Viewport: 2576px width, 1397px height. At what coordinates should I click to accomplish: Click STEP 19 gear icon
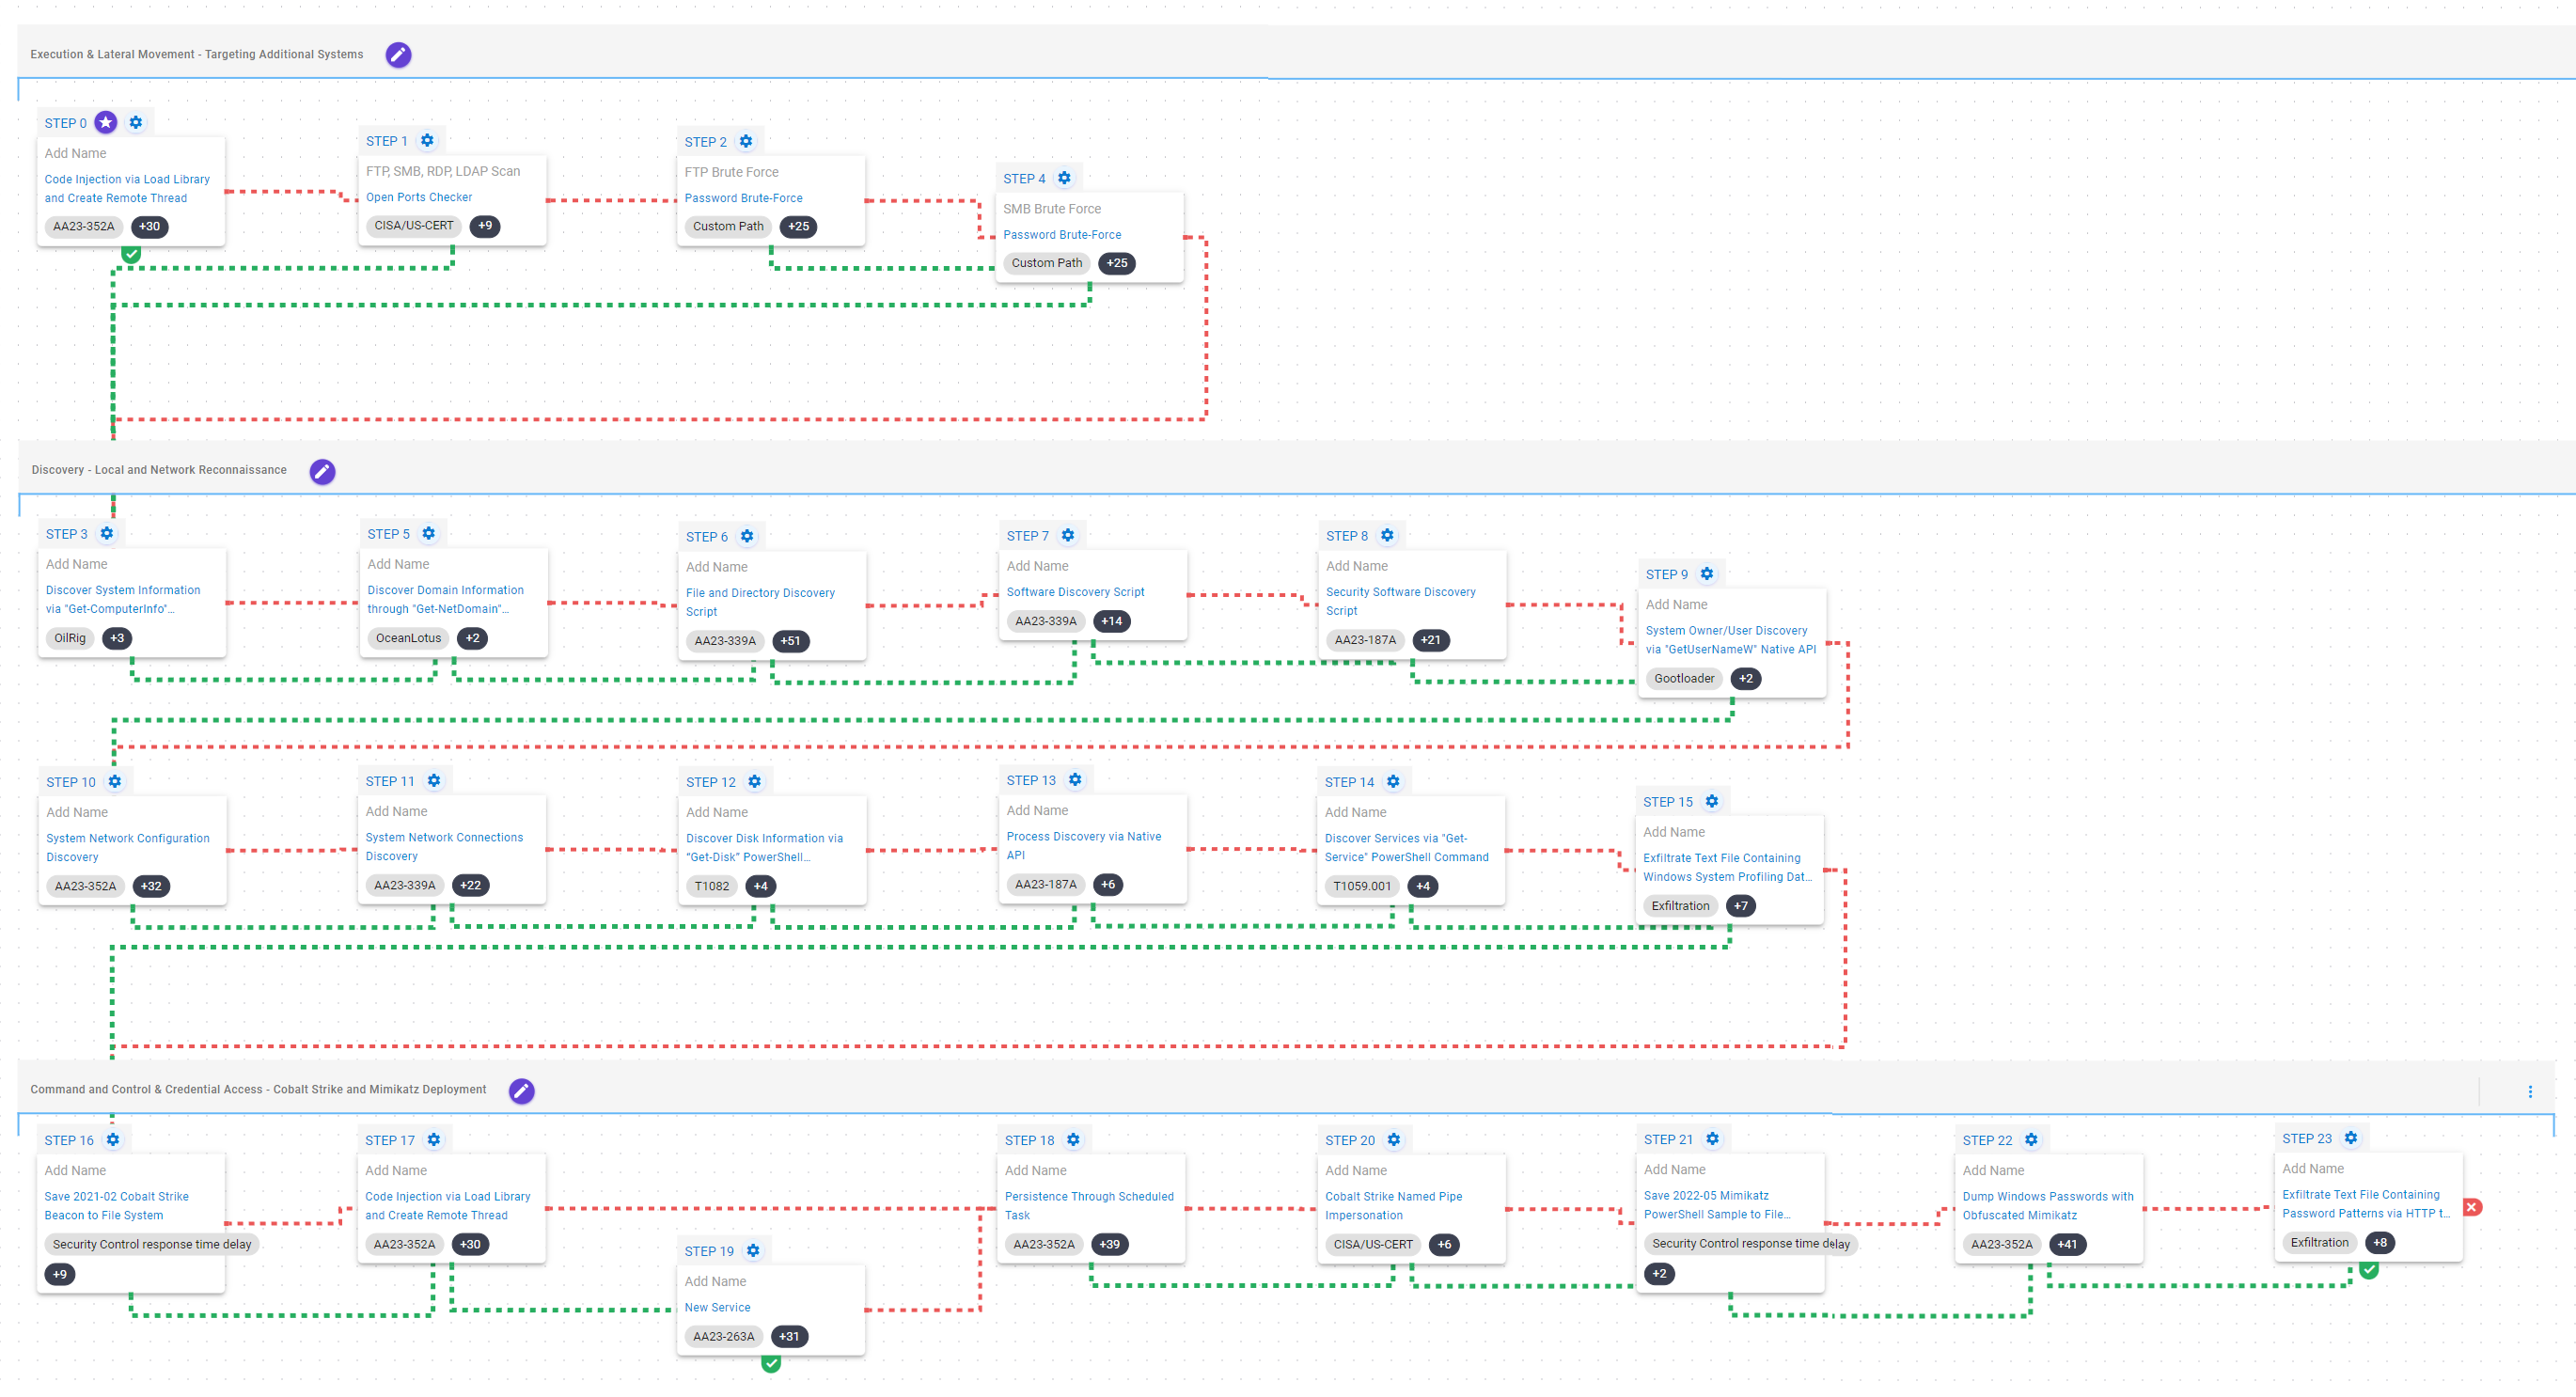point(753,1251)
